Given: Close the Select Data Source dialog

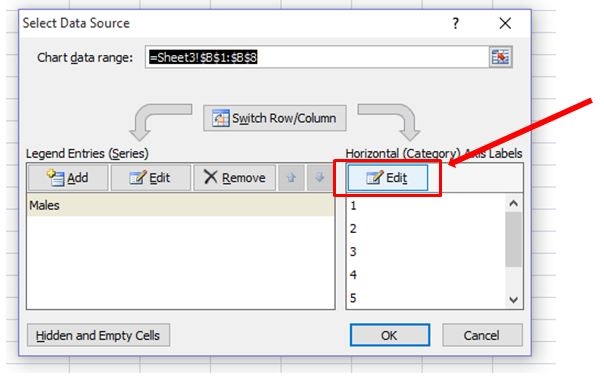Looking at the screenshot, I should pos(505,23).
